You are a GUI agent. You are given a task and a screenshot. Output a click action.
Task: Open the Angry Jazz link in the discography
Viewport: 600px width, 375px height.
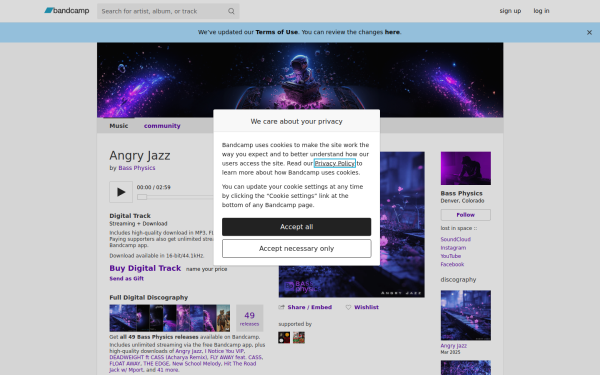pos(453,346)
